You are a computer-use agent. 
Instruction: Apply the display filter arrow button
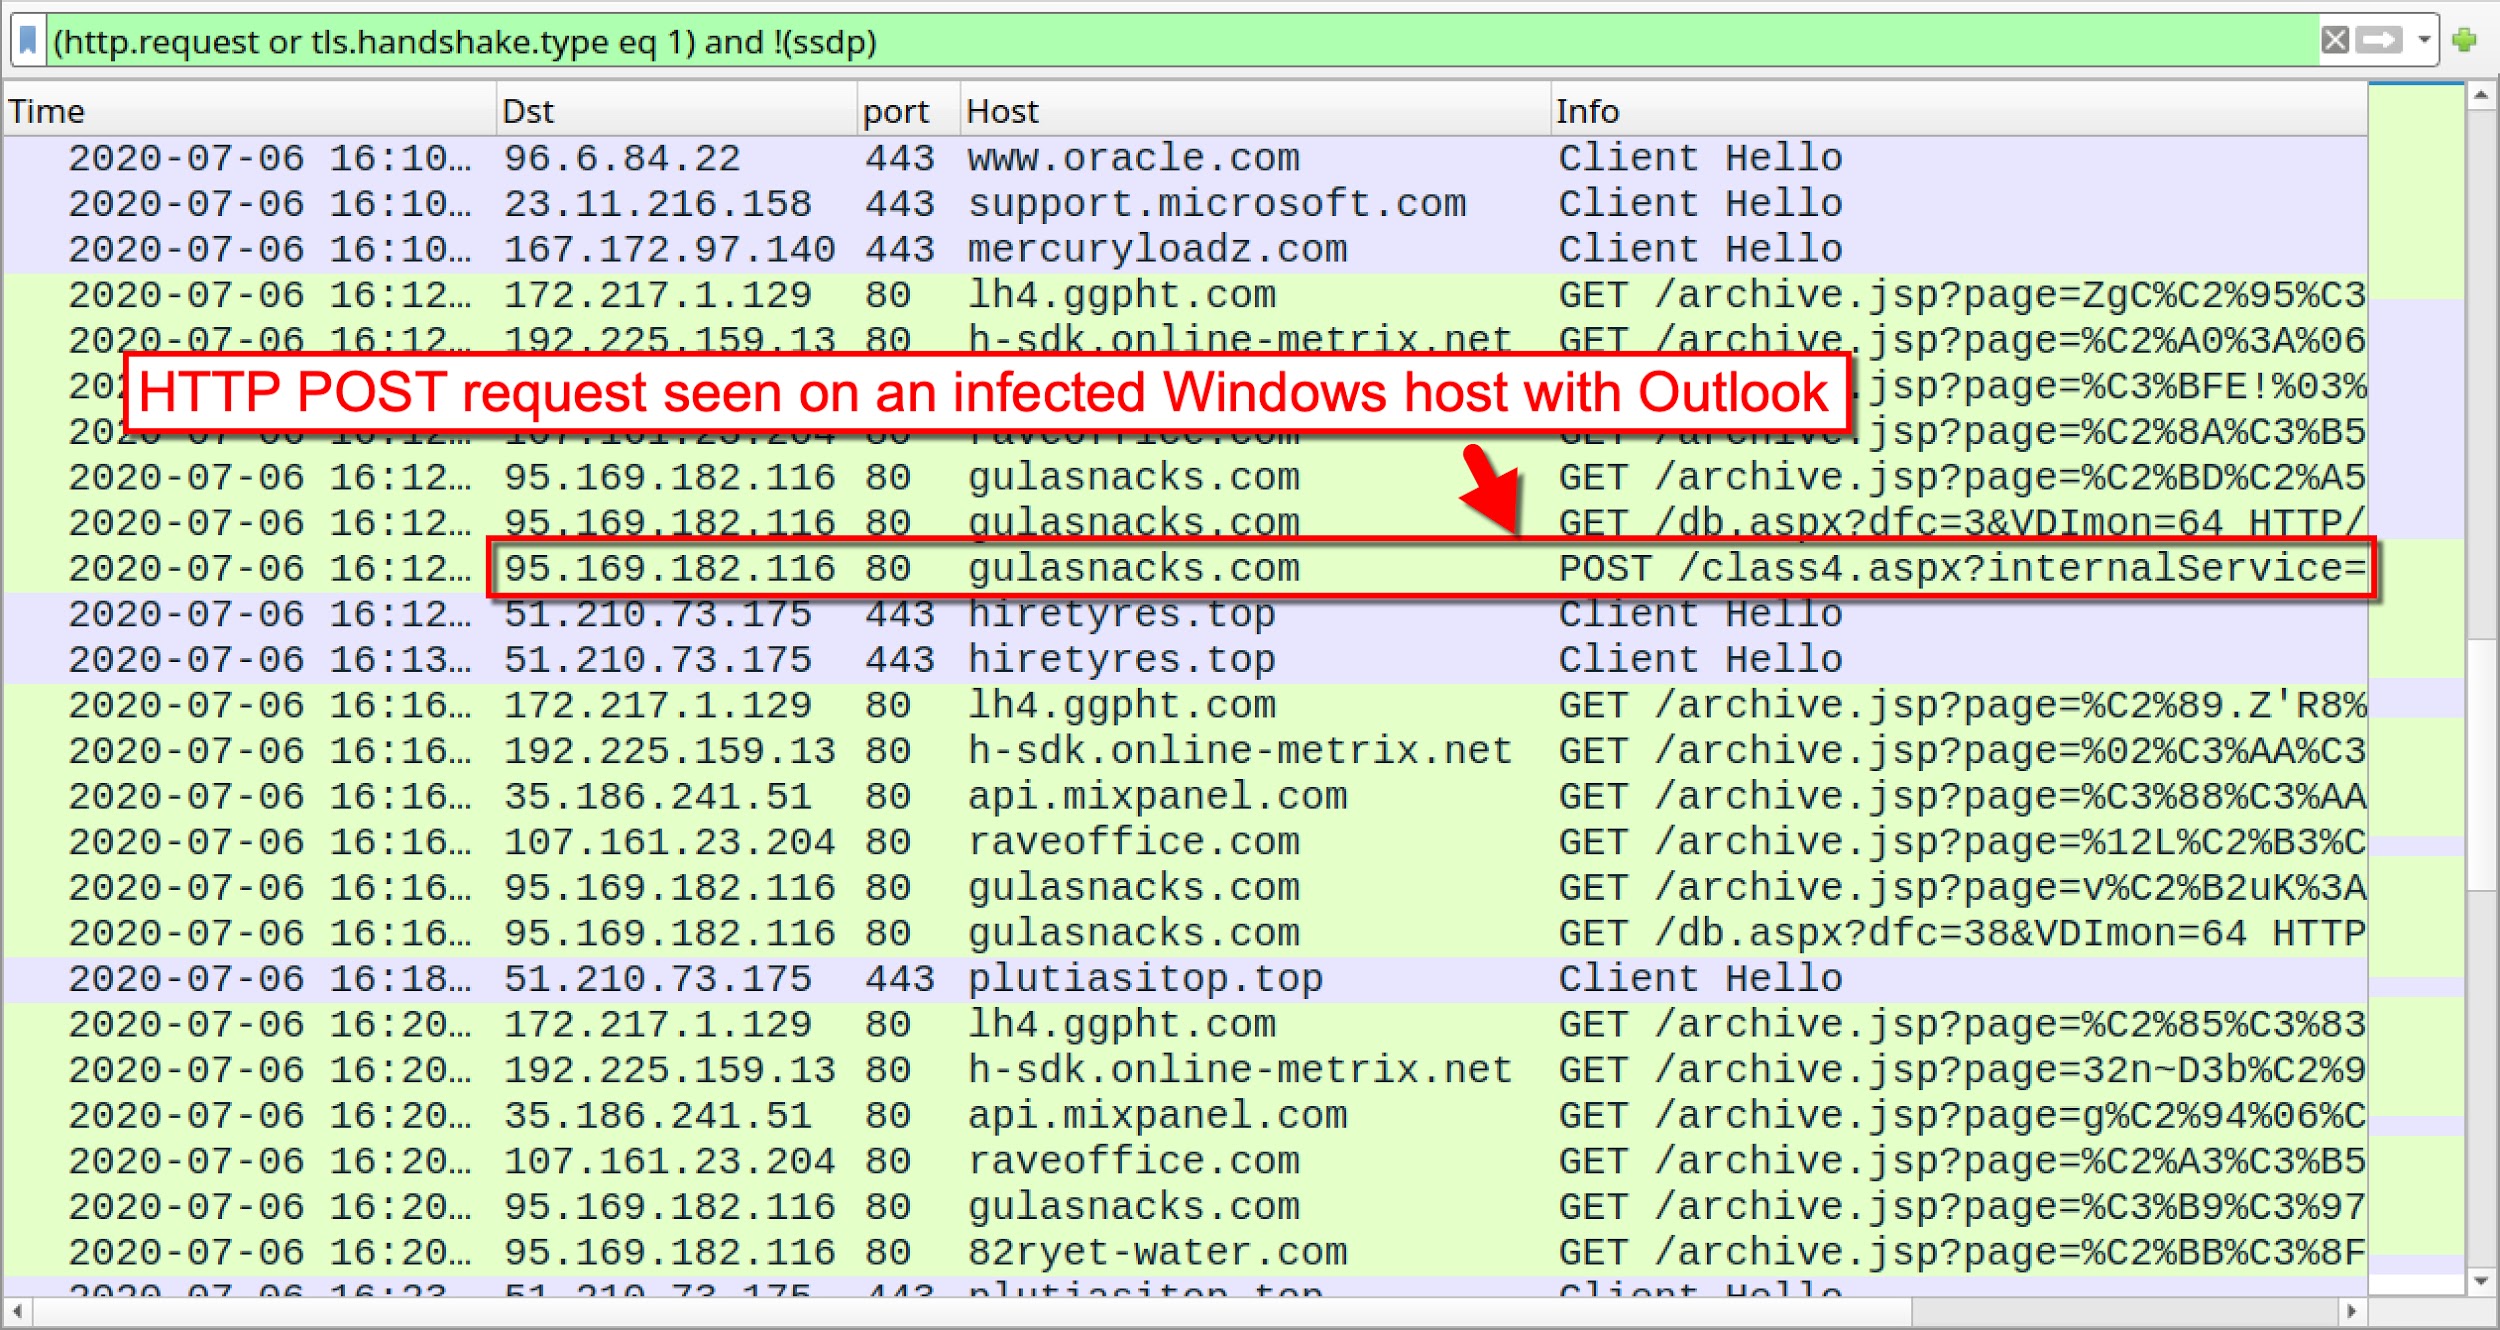[x=2378, y=41]
